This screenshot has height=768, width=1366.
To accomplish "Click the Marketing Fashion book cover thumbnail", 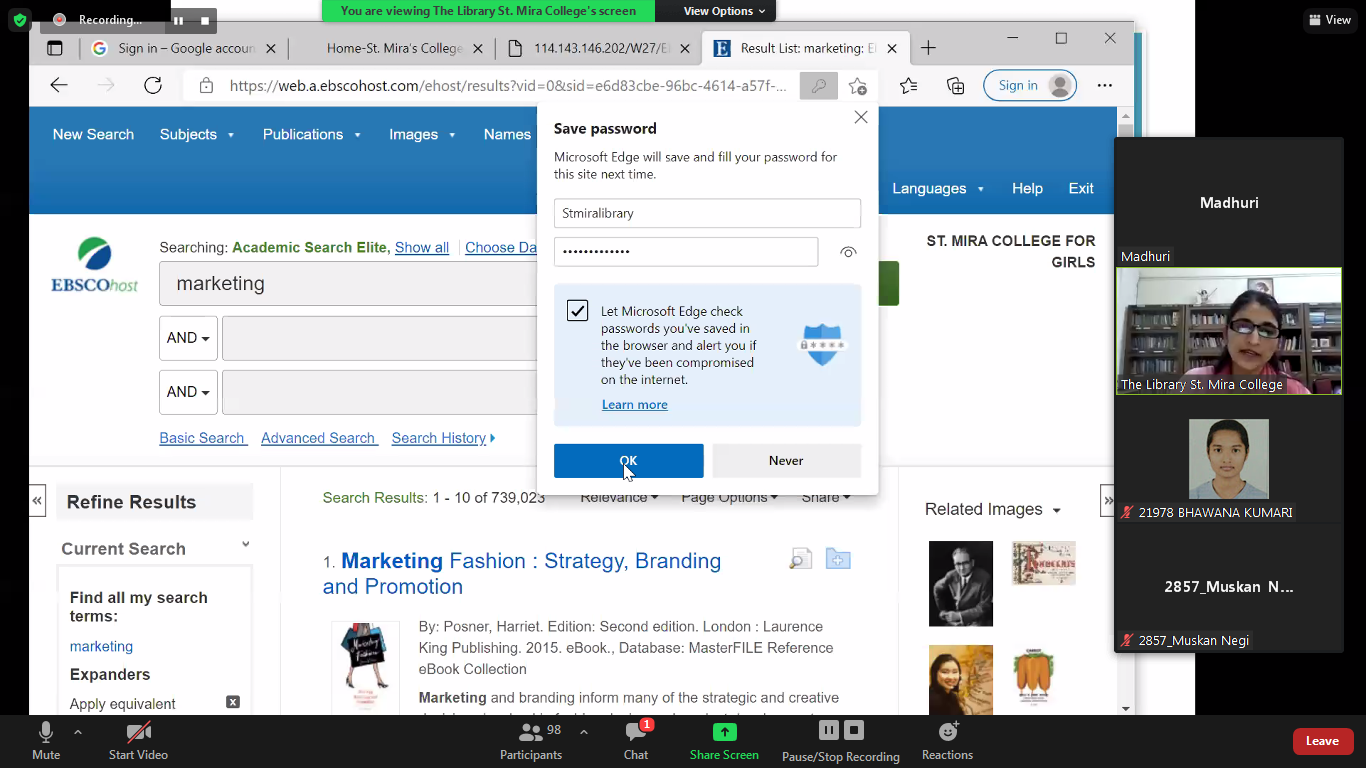I will click(x=365, y=665).
